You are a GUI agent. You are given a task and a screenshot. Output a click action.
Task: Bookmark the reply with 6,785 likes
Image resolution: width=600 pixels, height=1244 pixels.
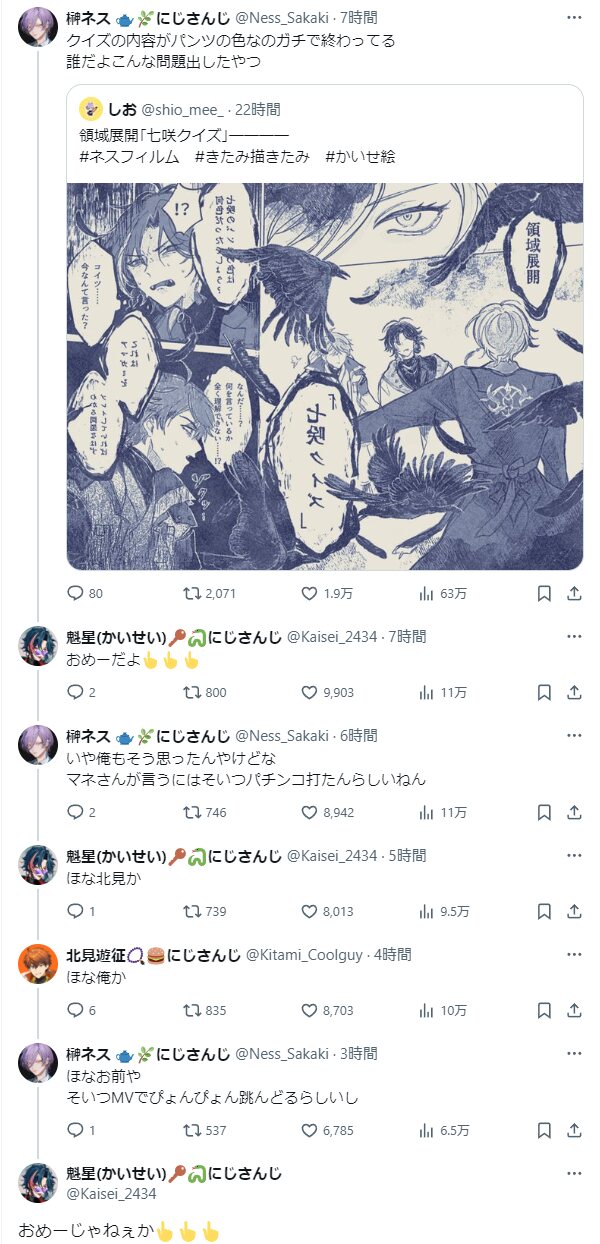(x=544, y=1130)
